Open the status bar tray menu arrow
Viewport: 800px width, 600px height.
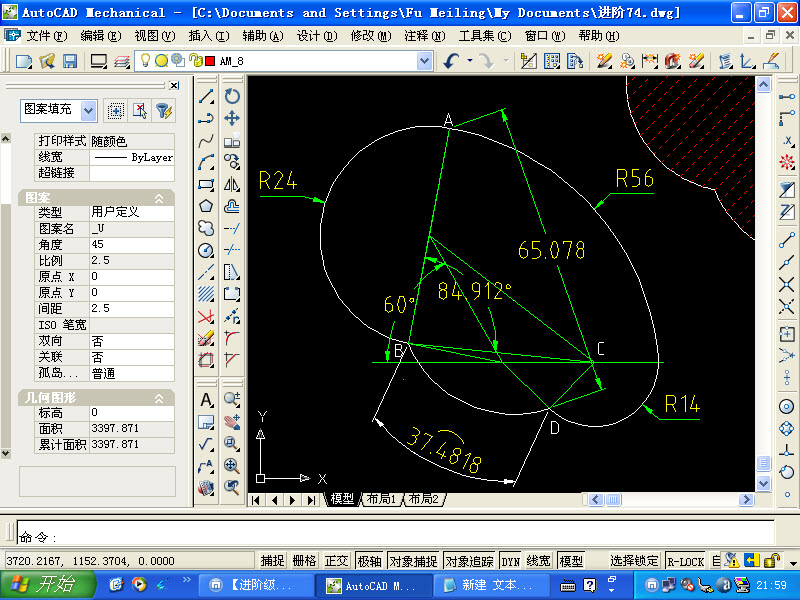(x=793, y=563)
